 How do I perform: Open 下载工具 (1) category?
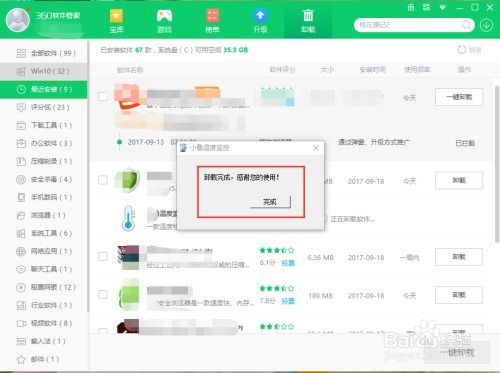coord(44,125)
